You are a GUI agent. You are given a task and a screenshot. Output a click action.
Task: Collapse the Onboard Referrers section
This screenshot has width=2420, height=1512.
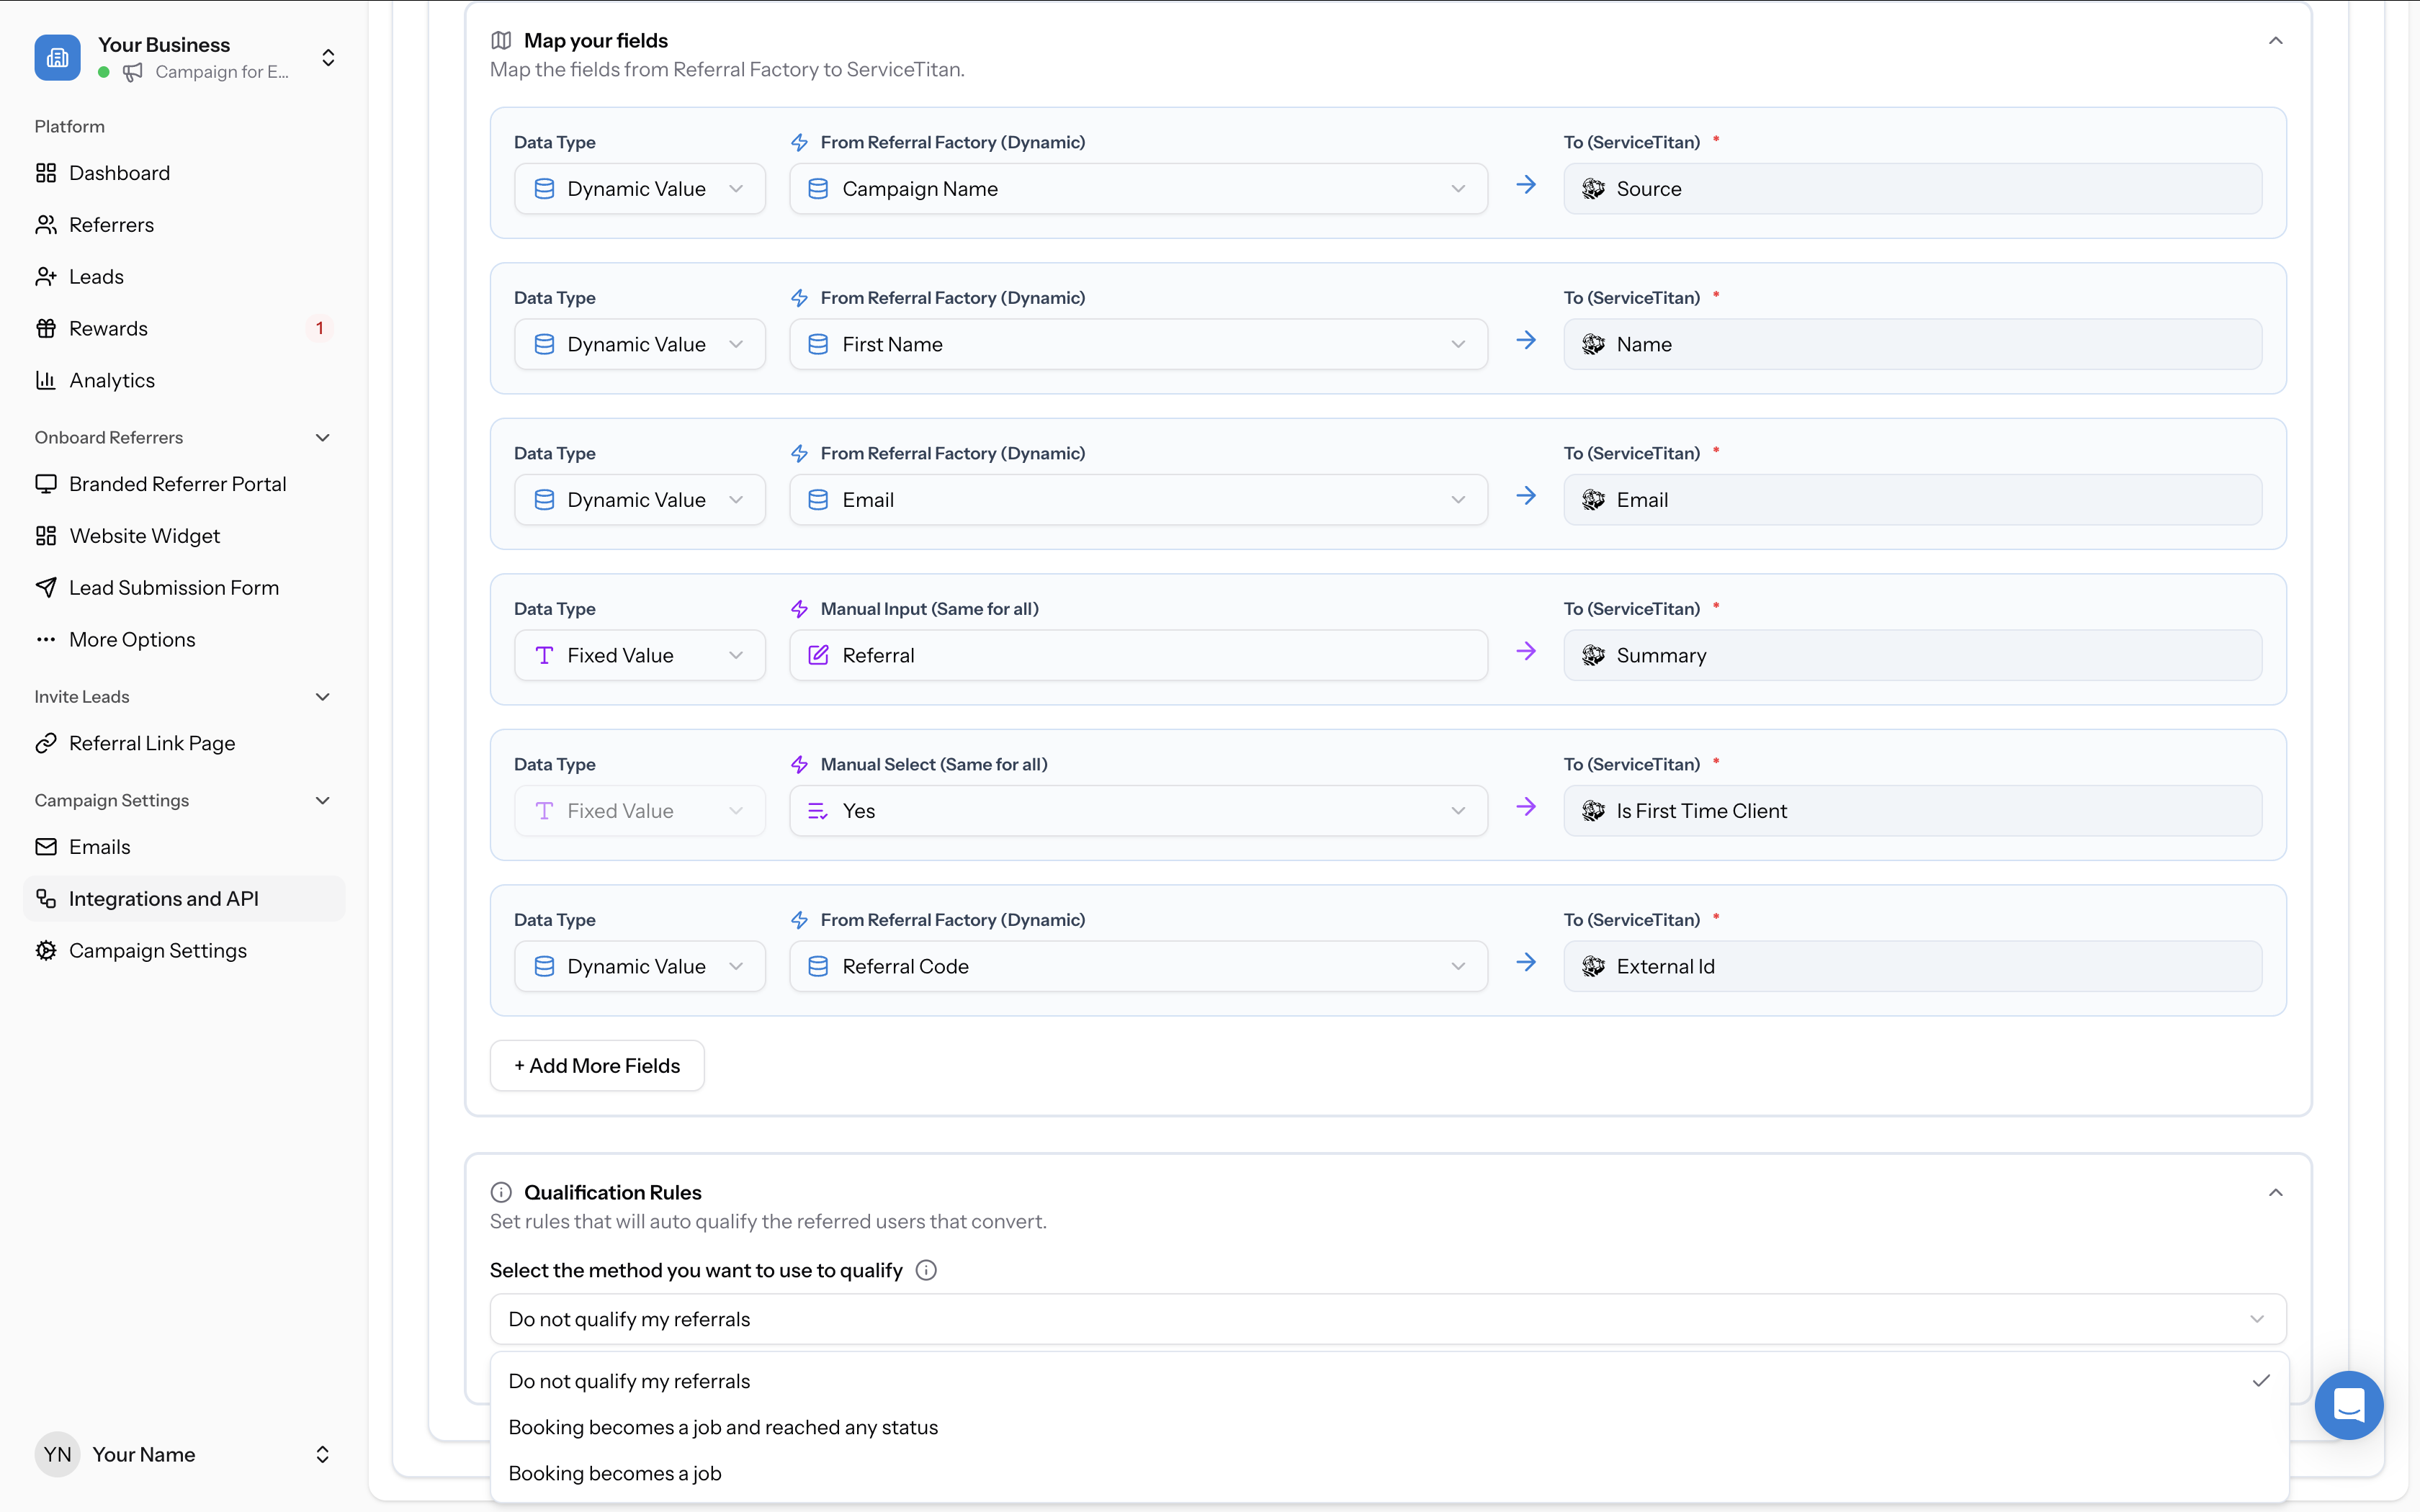pyautogui.click(x=322, y=437)
